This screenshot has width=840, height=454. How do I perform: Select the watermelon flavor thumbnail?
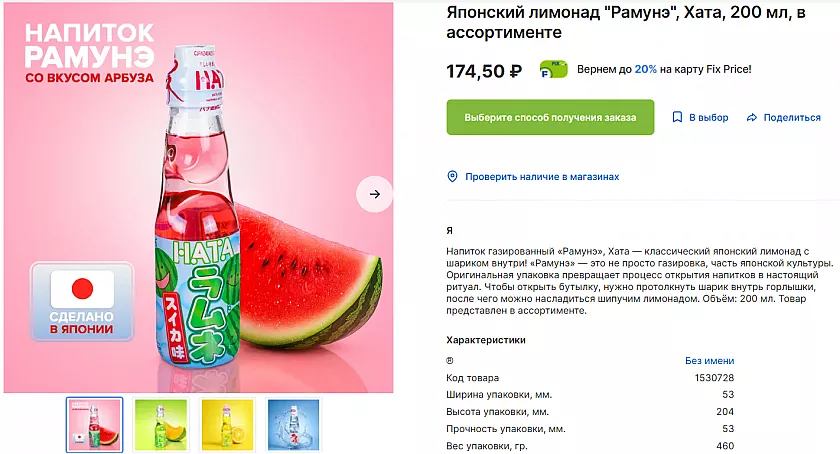tap(95, 424)
